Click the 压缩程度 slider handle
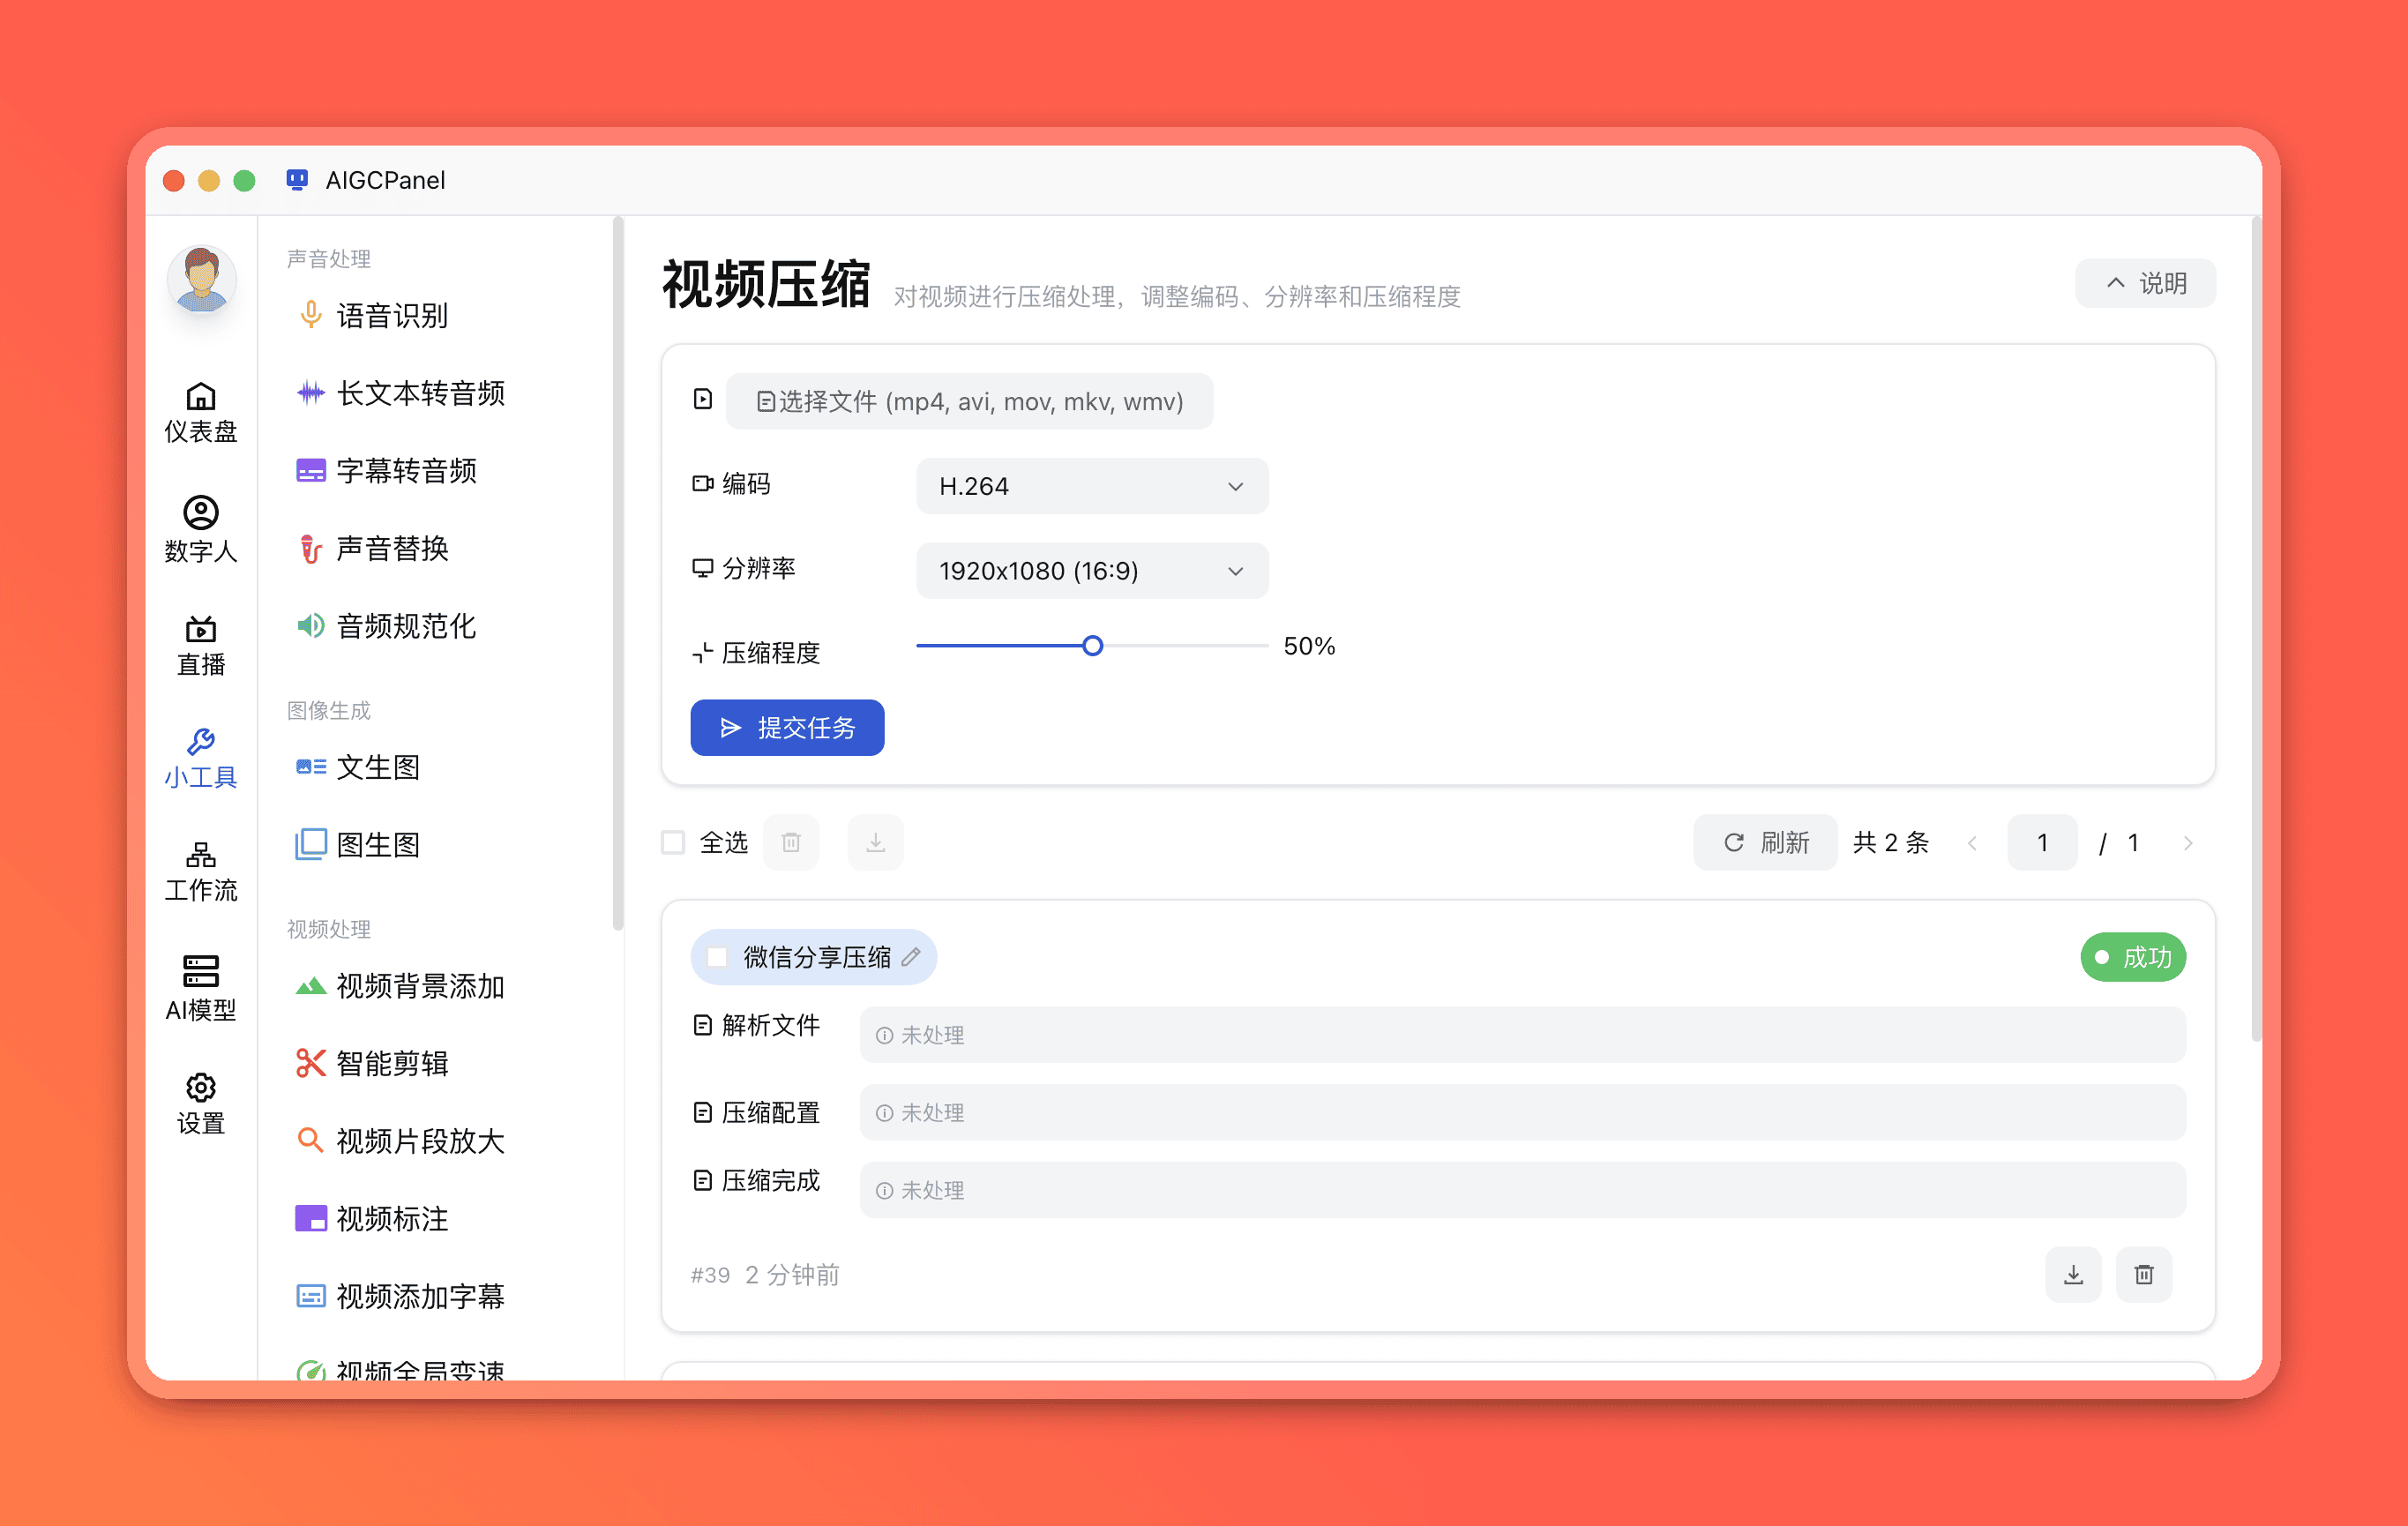2408x1526 pixels. click(x=1092, y=646)
